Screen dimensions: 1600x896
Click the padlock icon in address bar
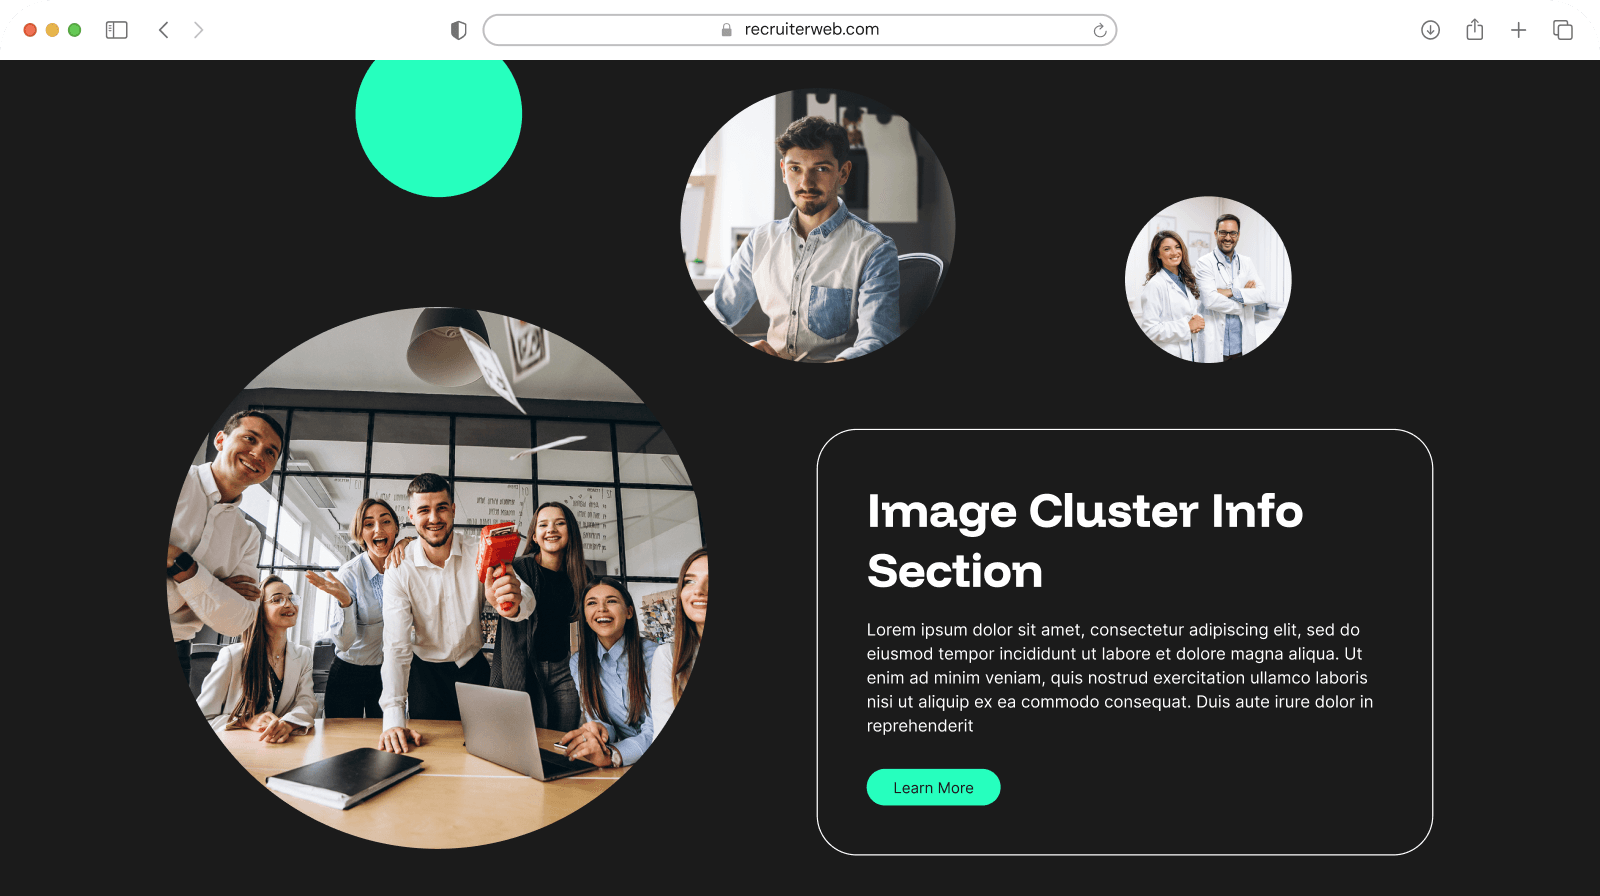727,30
